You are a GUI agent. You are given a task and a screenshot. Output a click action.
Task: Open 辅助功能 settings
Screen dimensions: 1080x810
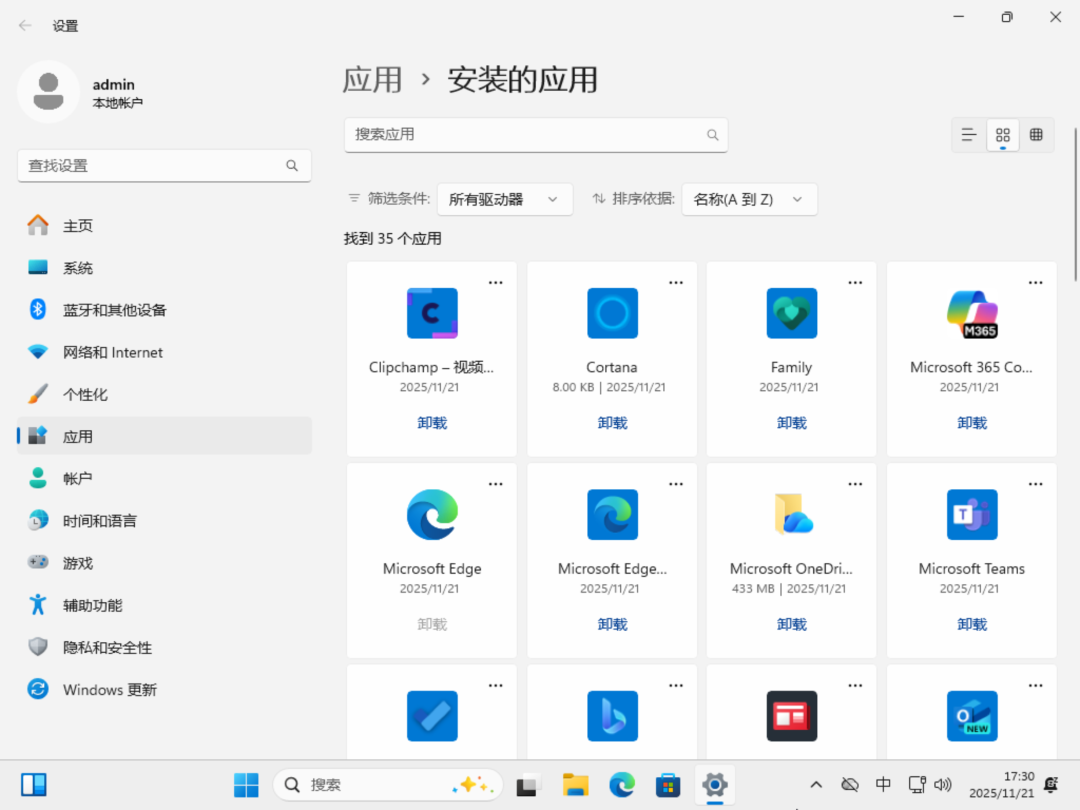tap(165, 605)
